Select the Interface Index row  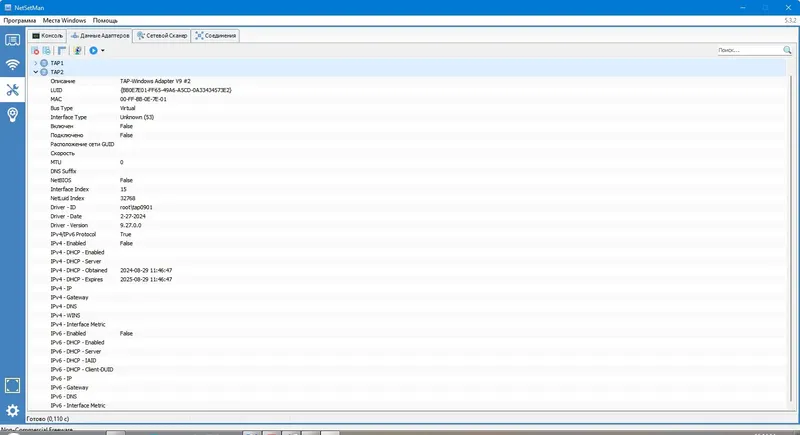point(408,189)
